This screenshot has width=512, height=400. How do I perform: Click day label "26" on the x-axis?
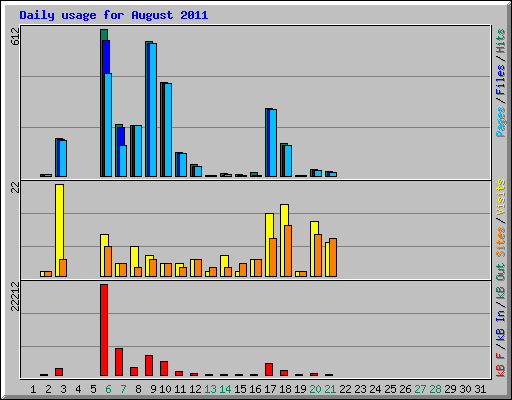pyautogui.click(x=405, y=389)
